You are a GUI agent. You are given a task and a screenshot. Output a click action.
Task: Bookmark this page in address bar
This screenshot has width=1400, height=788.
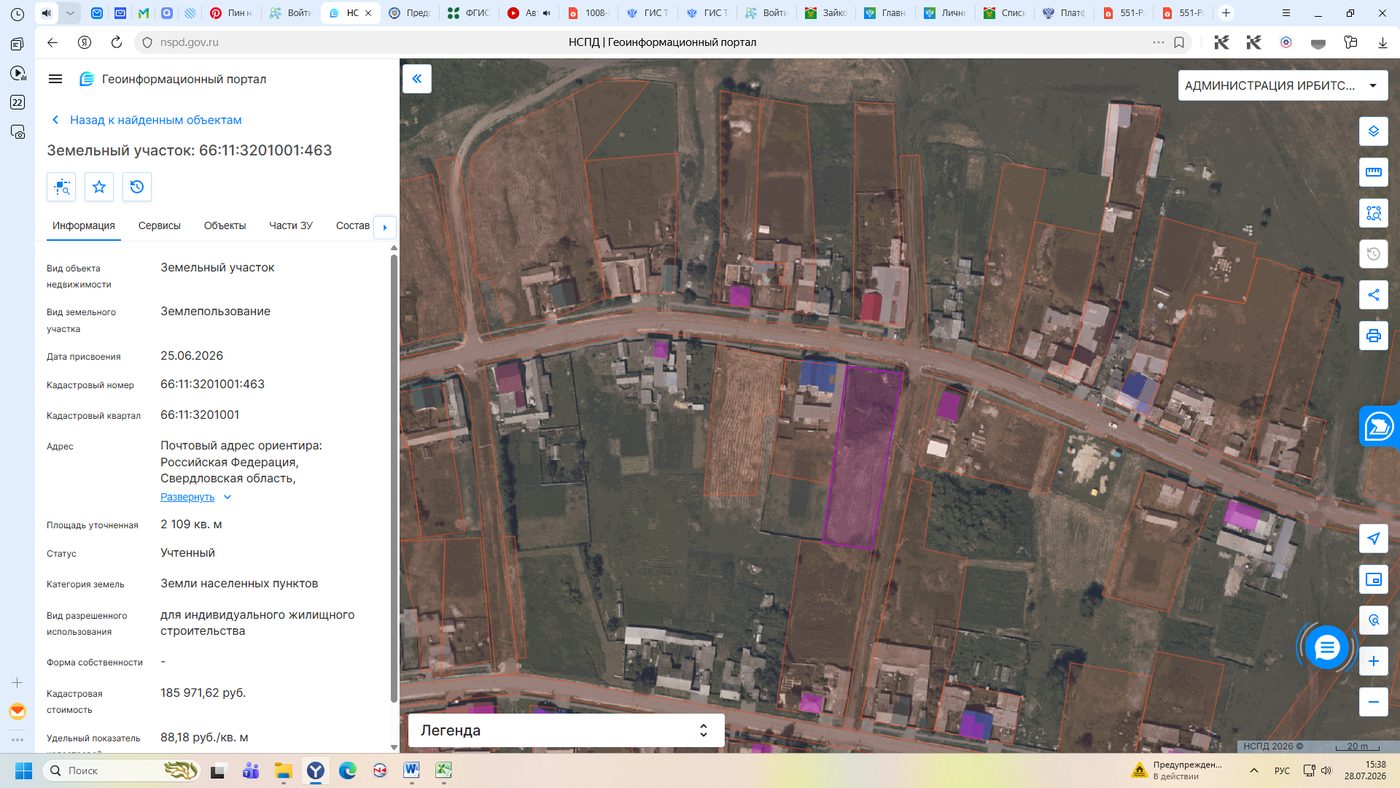1180,43
